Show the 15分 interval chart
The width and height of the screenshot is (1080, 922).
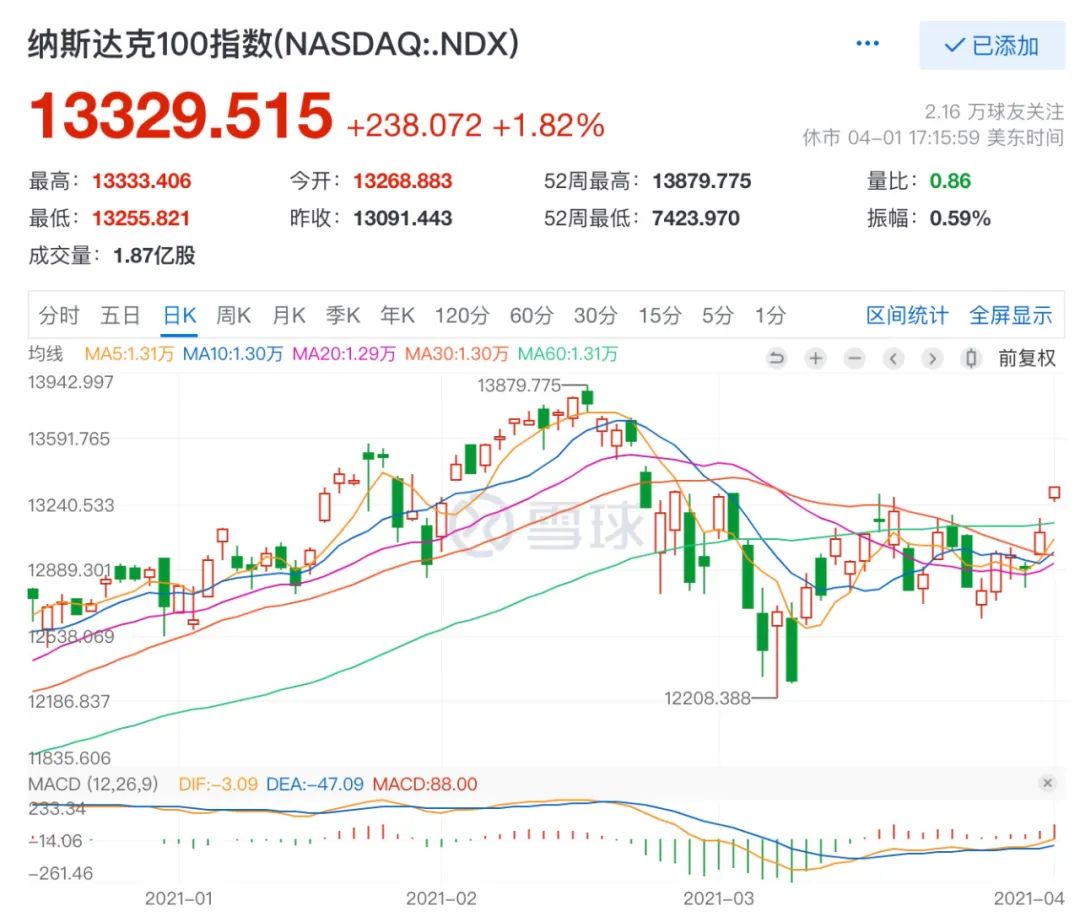[x=659, y=315]
